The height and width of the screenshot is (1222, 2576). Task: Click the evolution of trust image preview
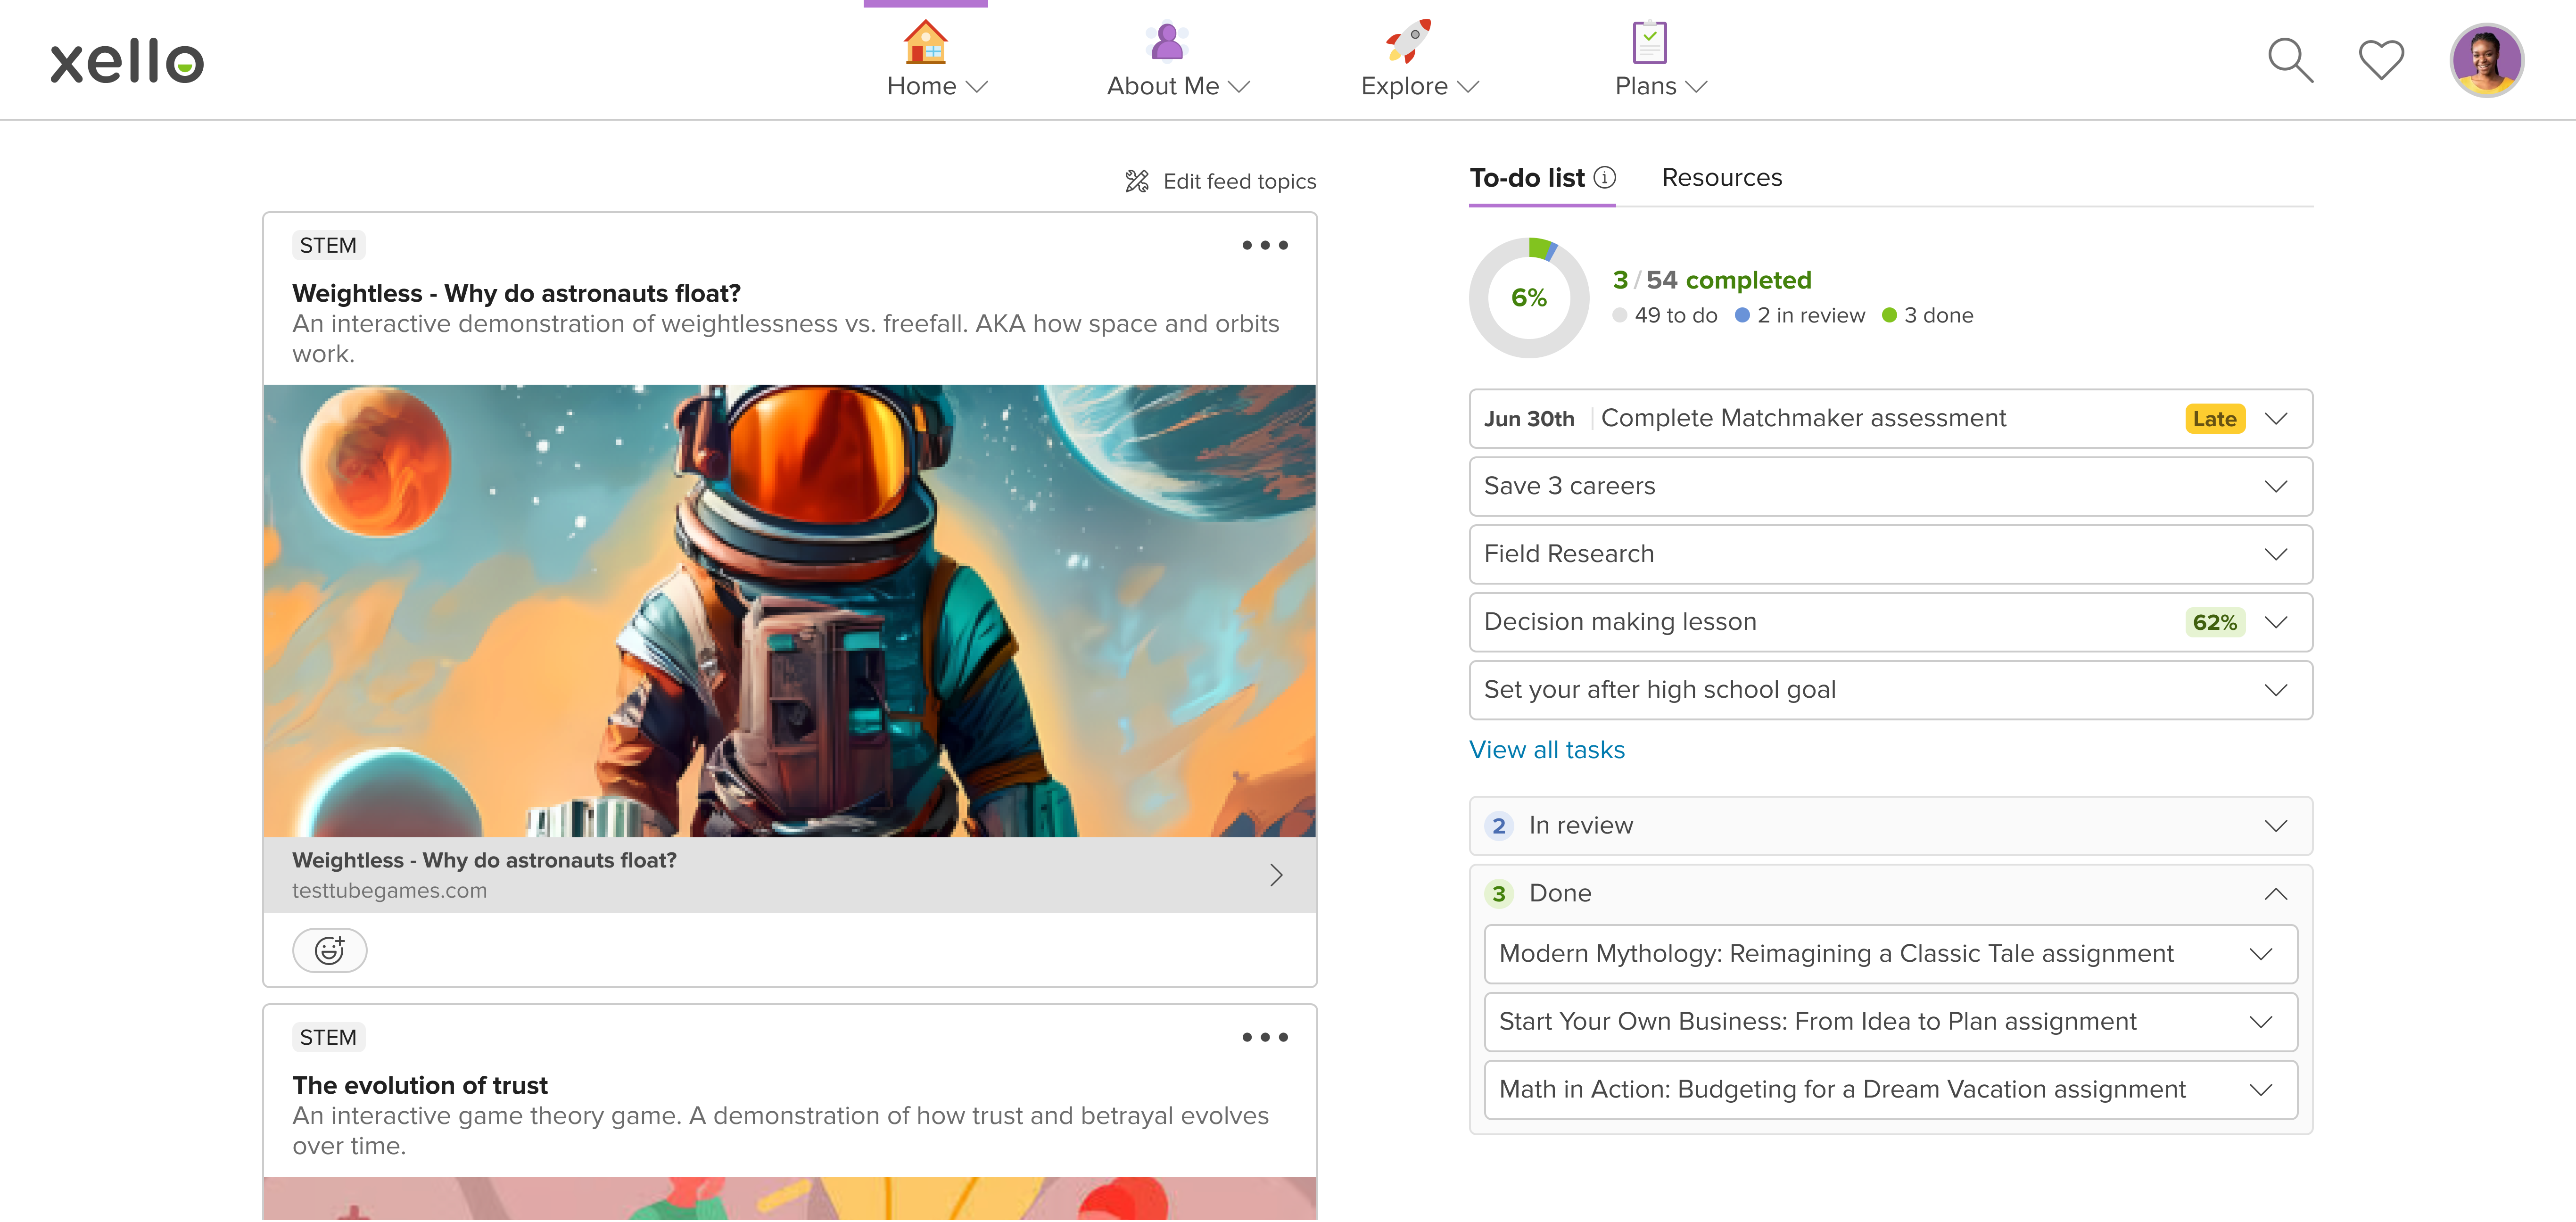790,1198
